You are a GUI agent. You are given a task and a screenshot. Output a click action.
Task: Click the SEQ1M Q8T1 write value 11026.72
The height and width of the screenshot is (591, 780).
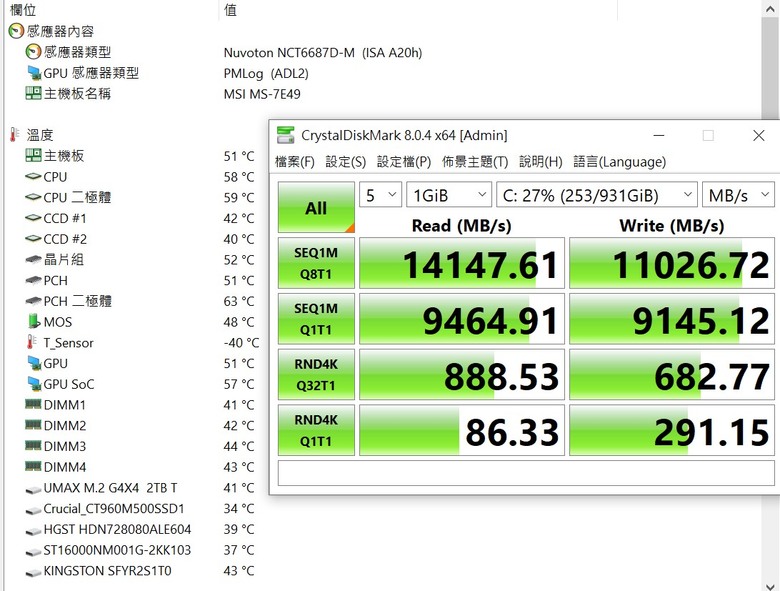click(672, 263)
